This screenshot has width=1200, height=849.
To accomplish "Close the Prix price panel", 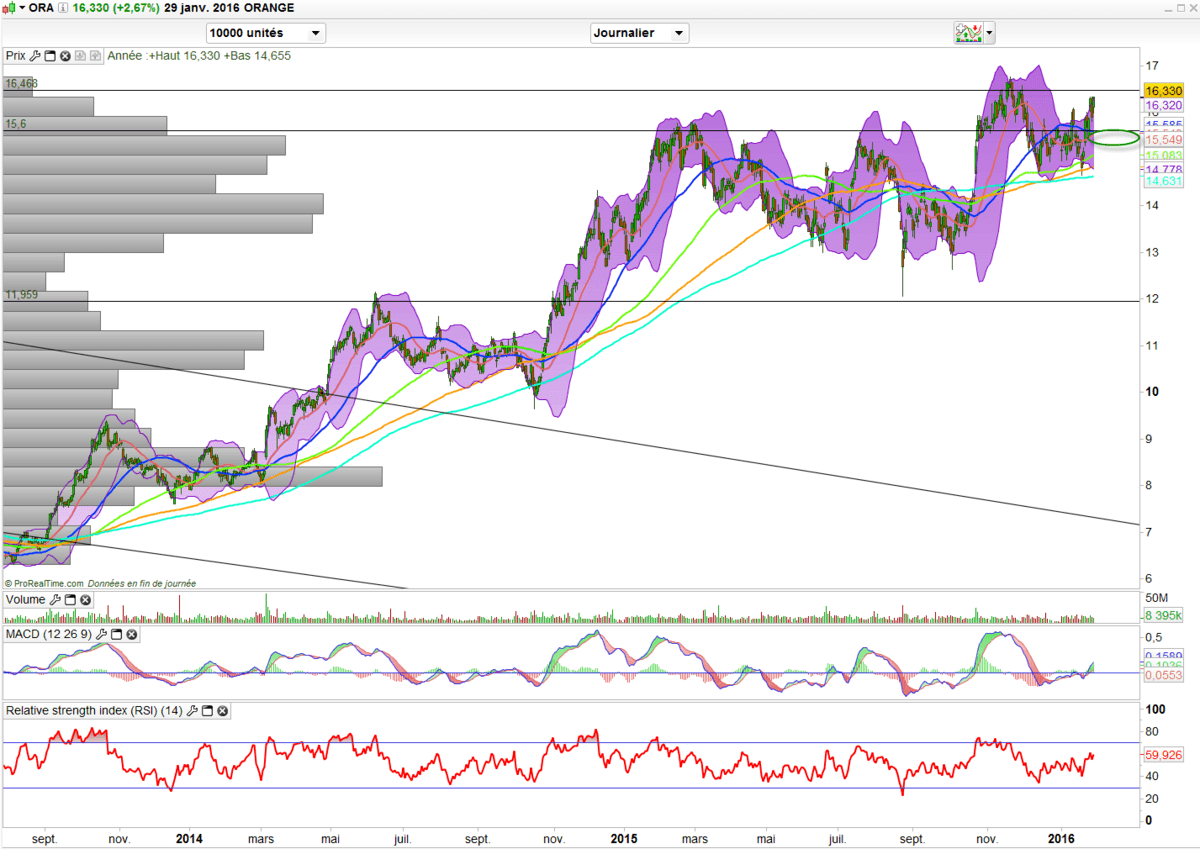I will [x=65, y=56].
